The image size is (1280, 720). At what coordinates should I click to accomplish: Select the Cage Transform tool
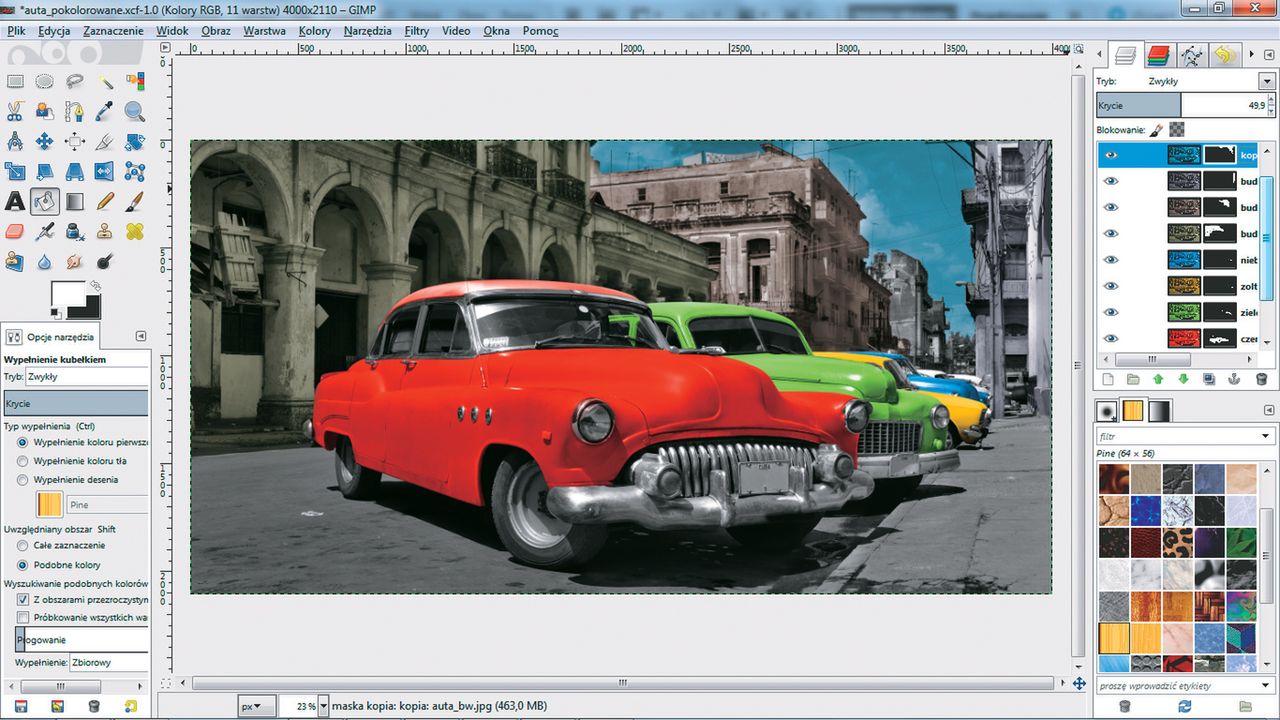coord(135,172)
